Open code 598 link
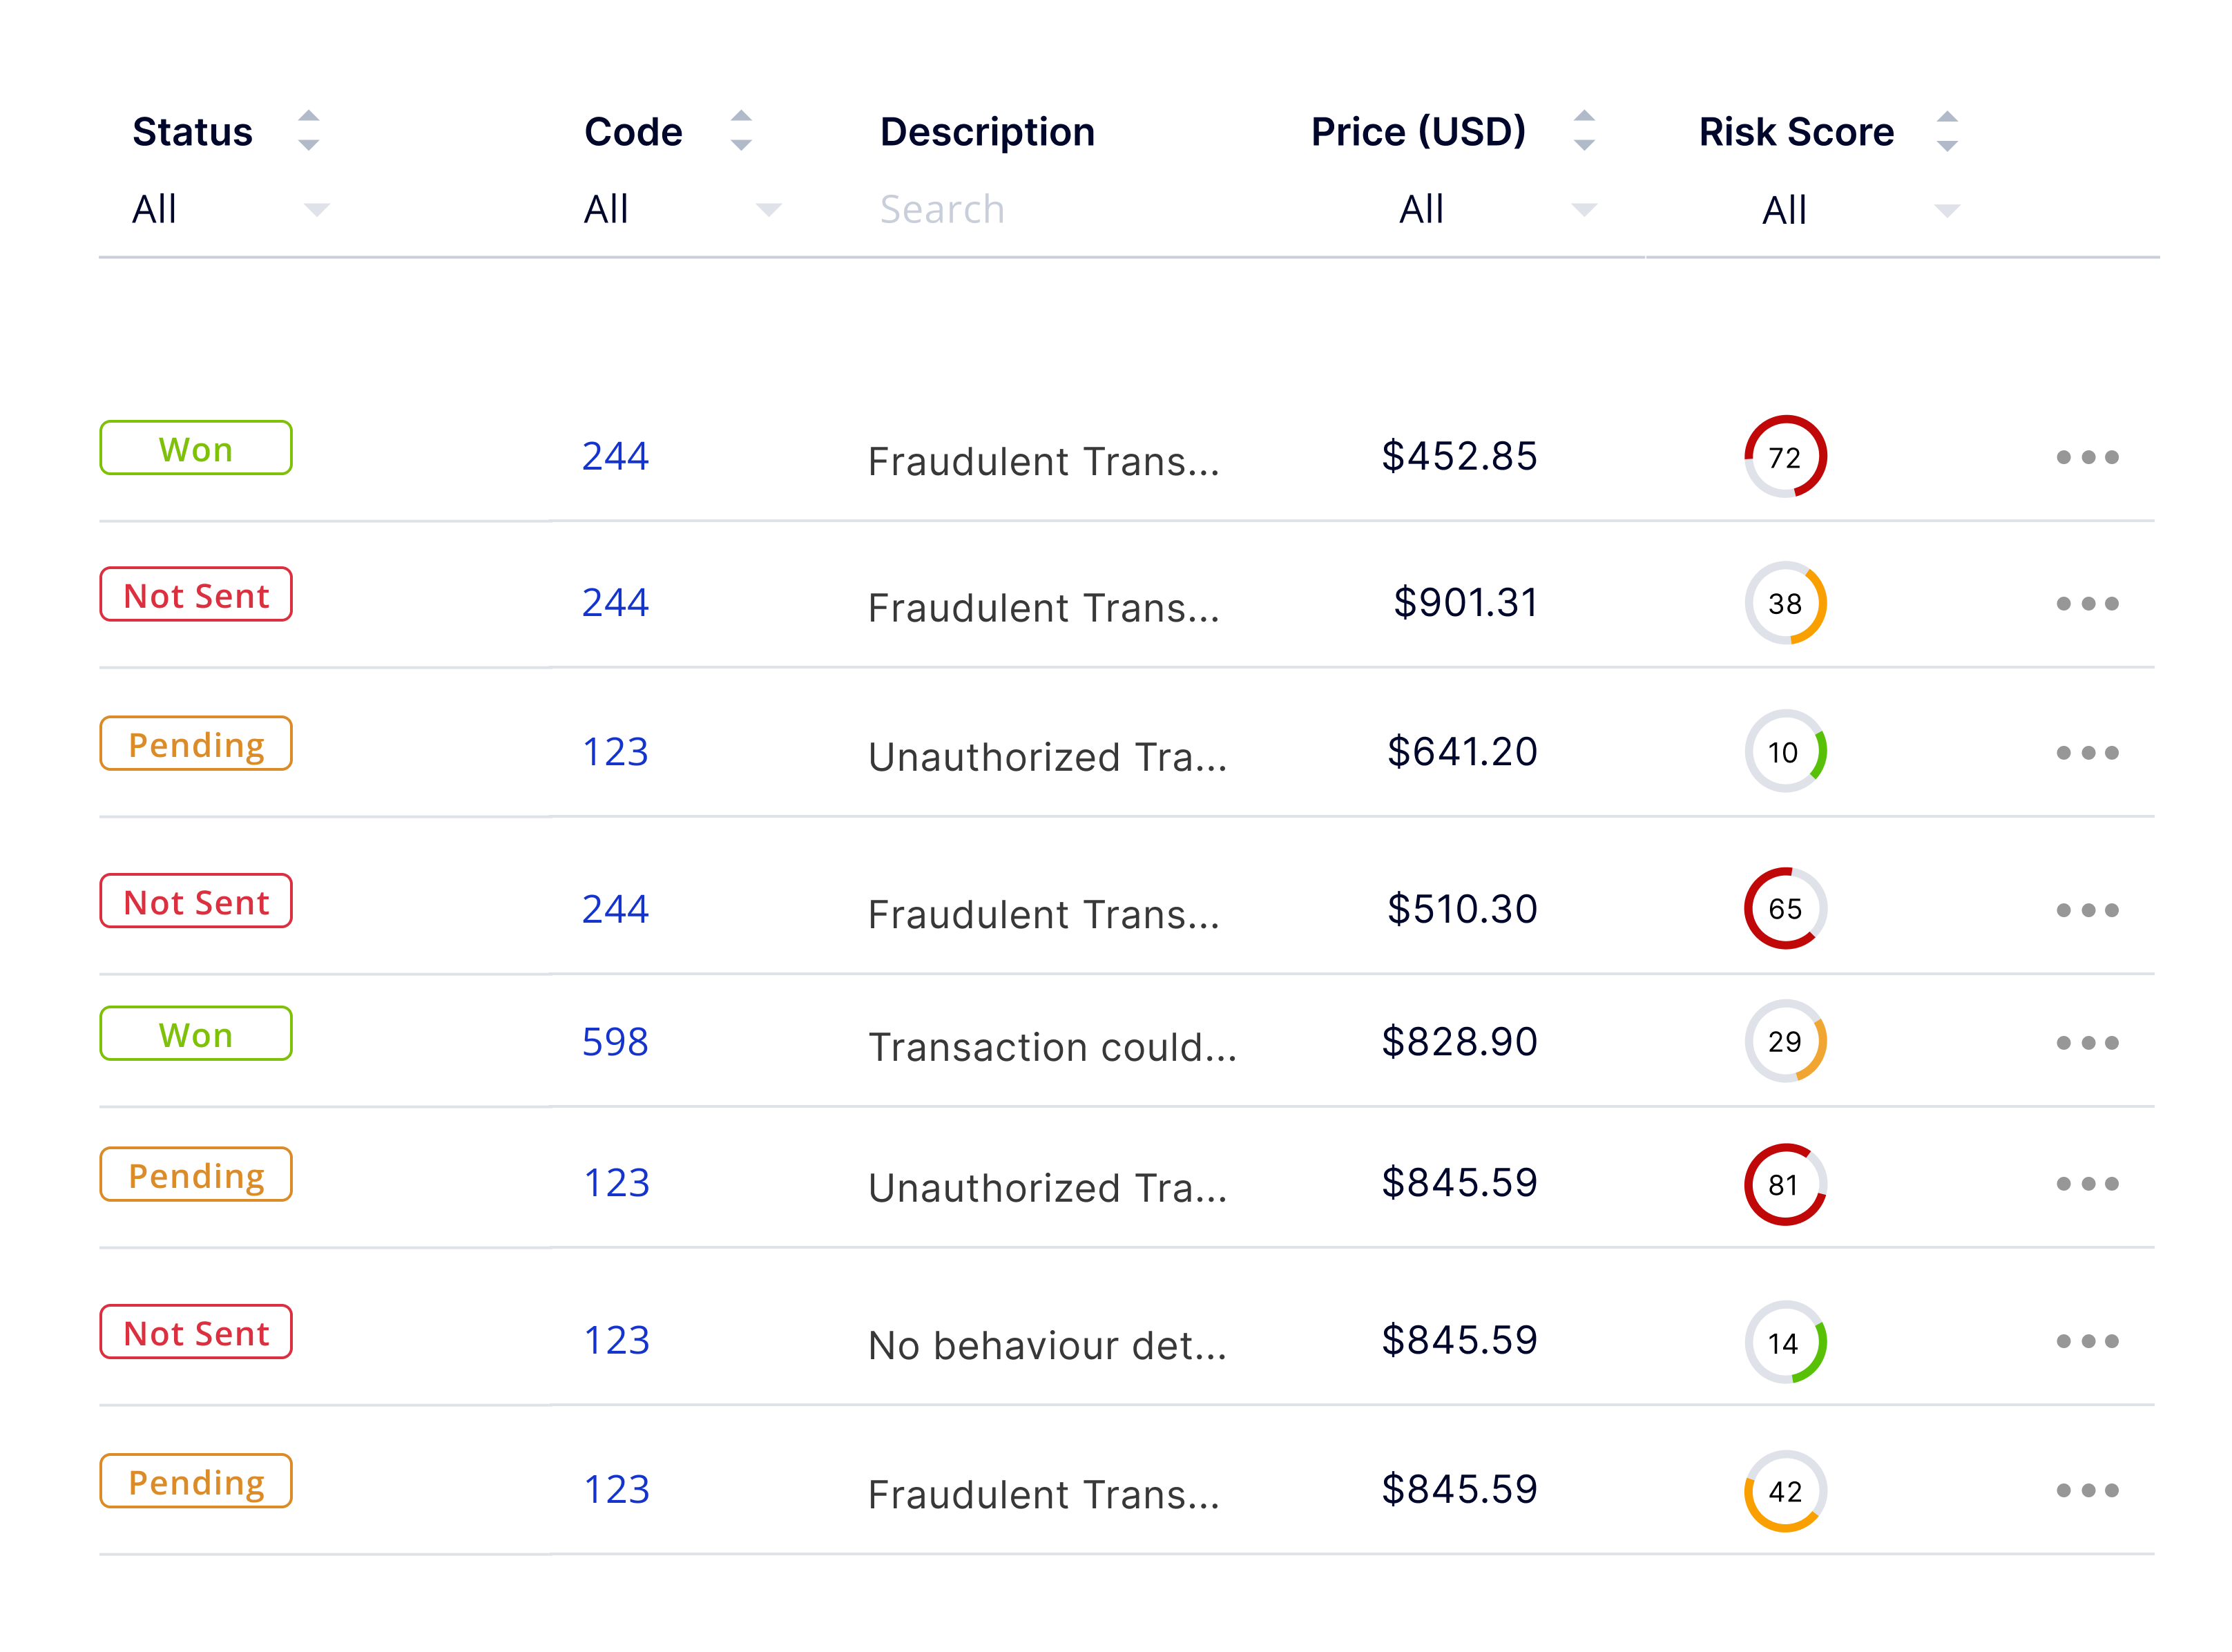Screen dimensions: 2232x1652 point(615,1041)
